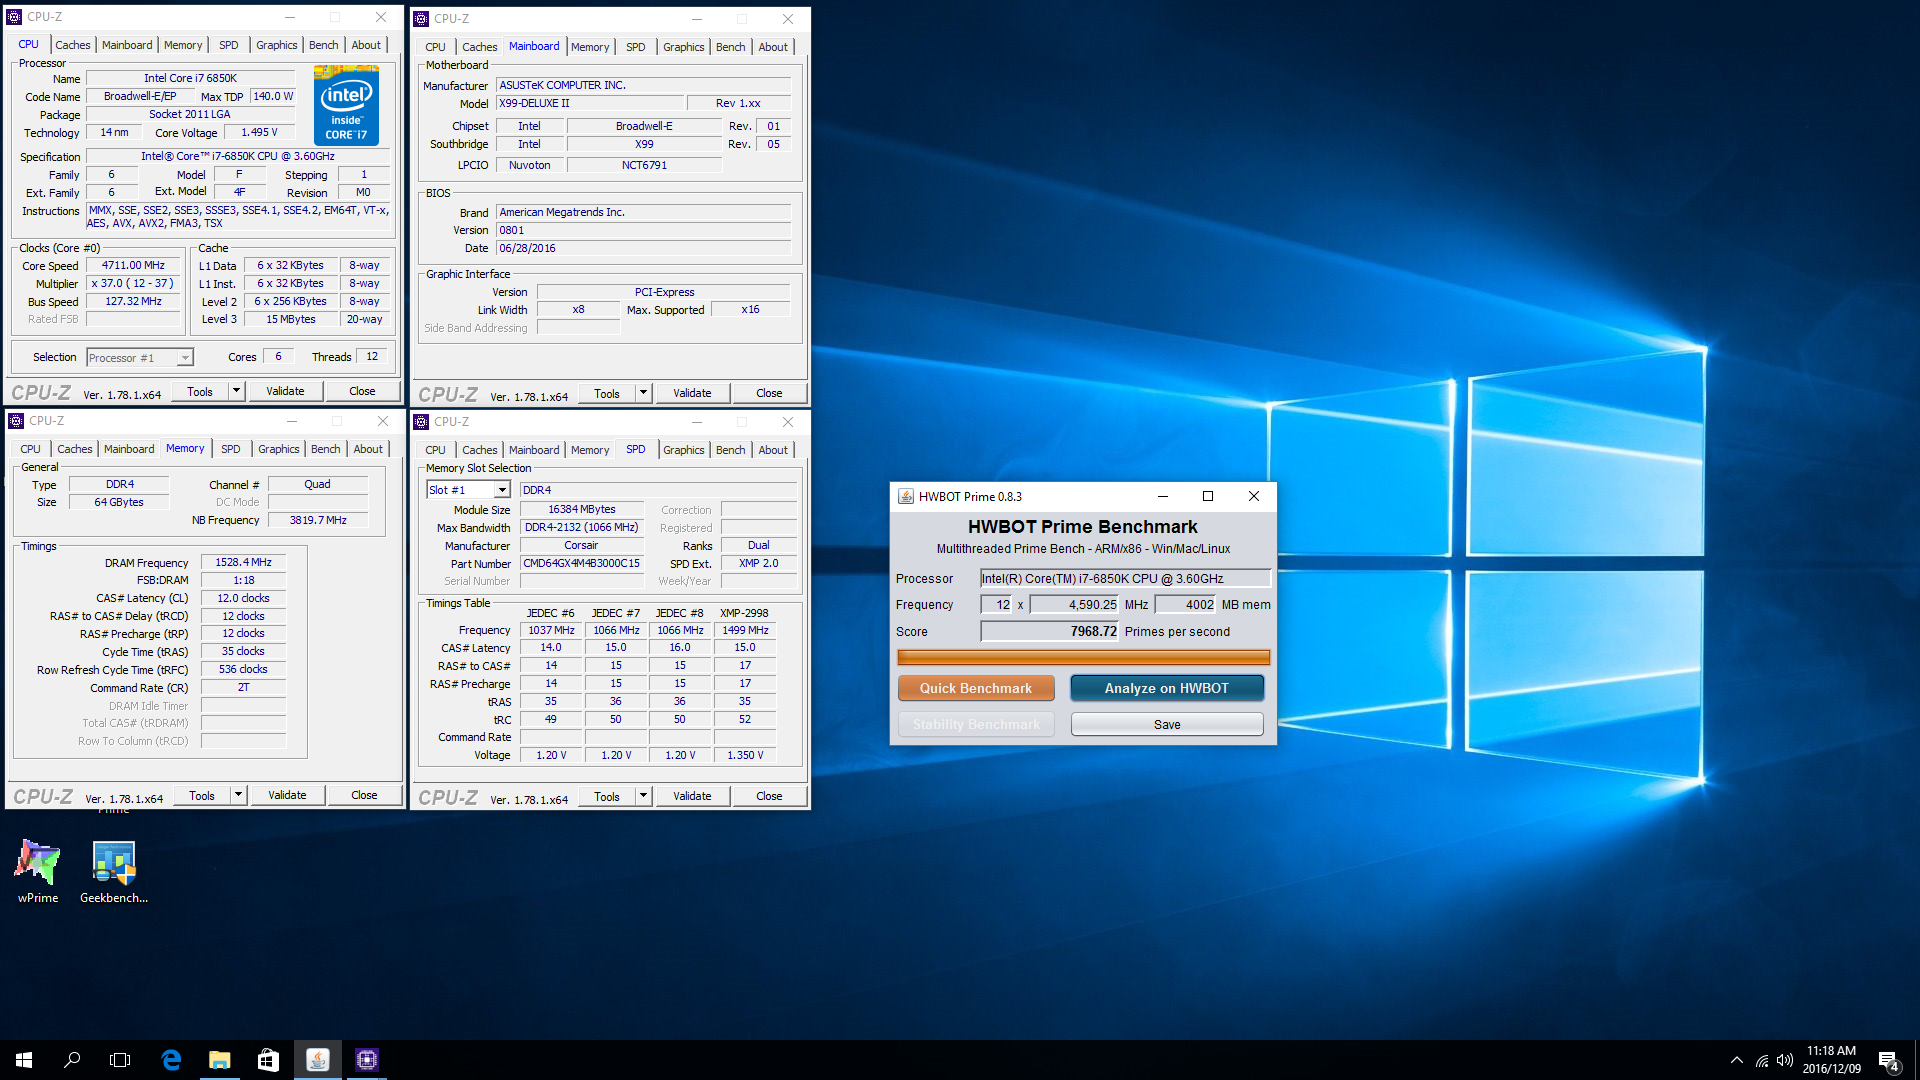Click the Part Number CMD64GX4M4B3000C15 field
The image size is (1920, 1080).
pyautogui.click(x=581, y=563)
